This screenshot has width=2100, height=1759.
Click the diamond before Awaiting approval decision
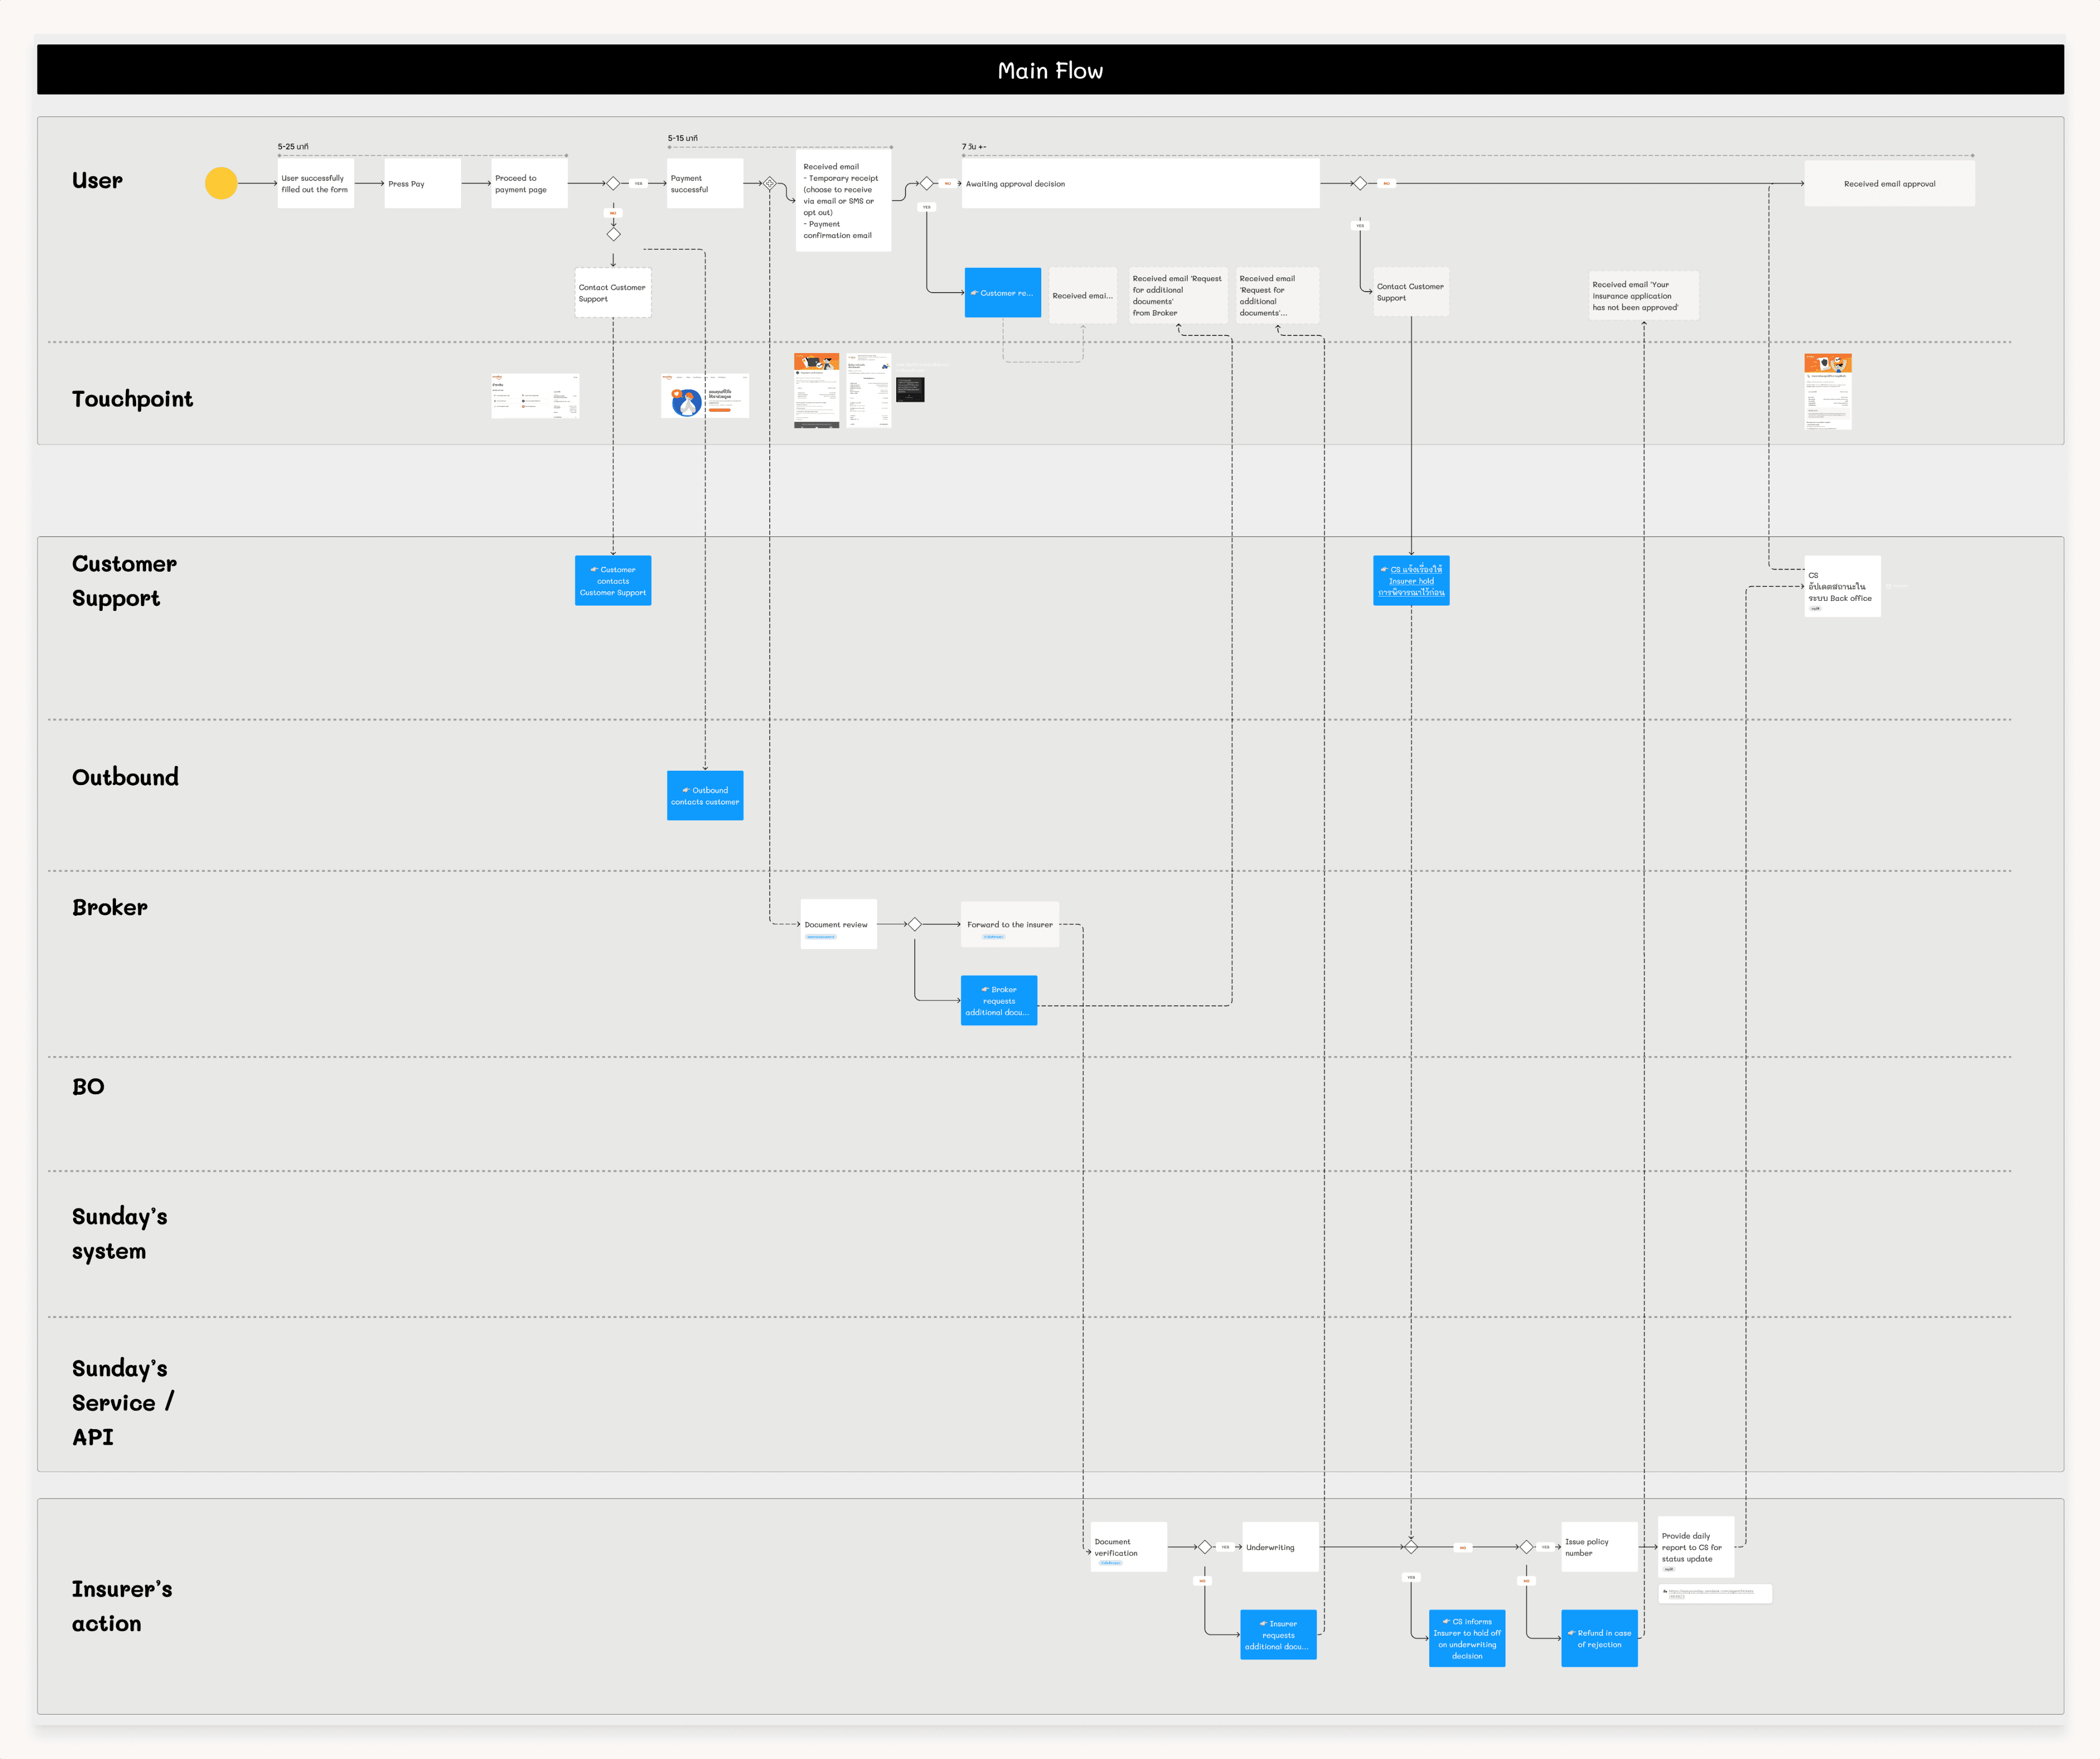point(926,183)
